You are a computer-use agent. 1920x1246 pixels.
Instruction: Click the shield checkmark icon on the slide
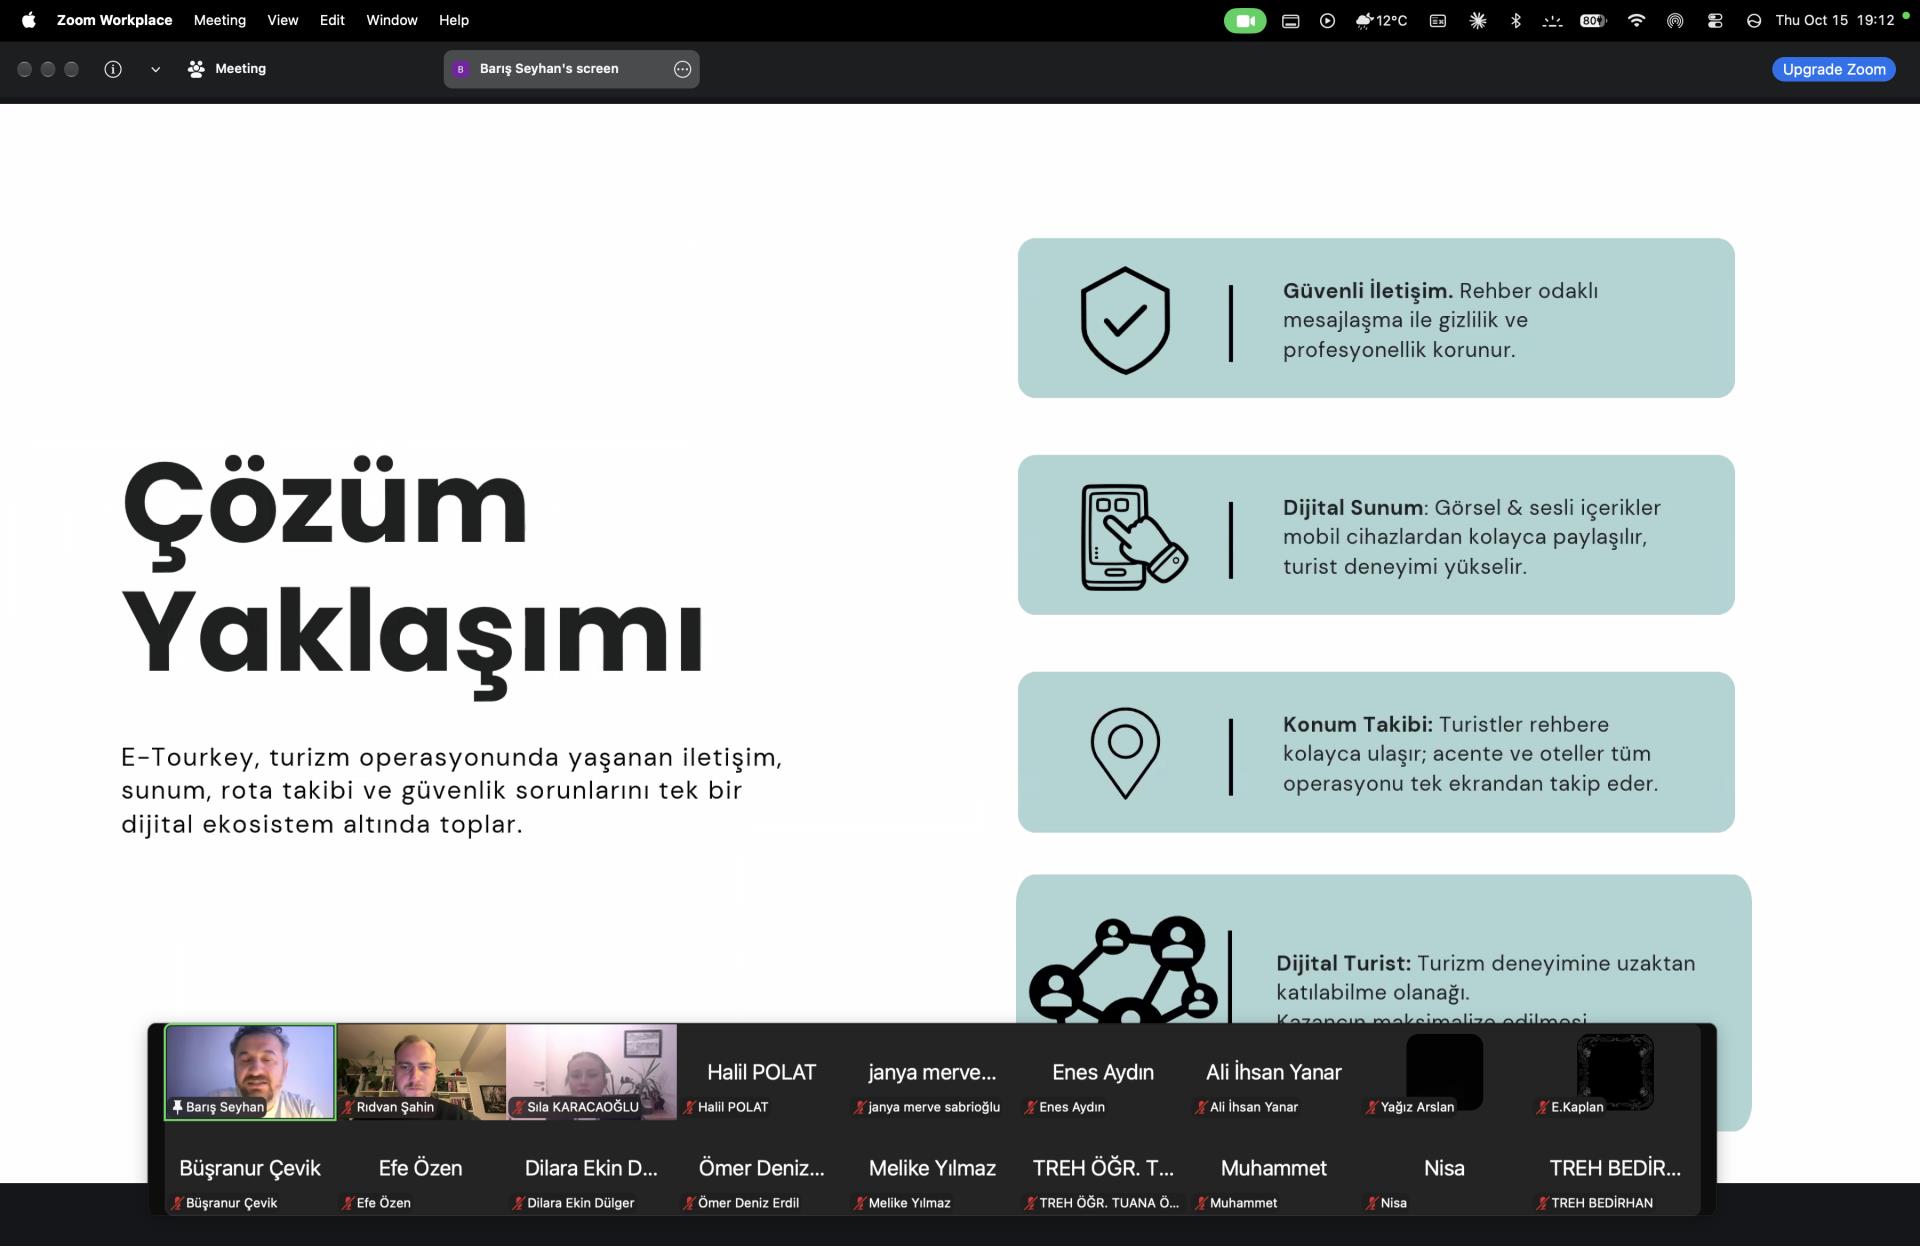click(1125, 320)
